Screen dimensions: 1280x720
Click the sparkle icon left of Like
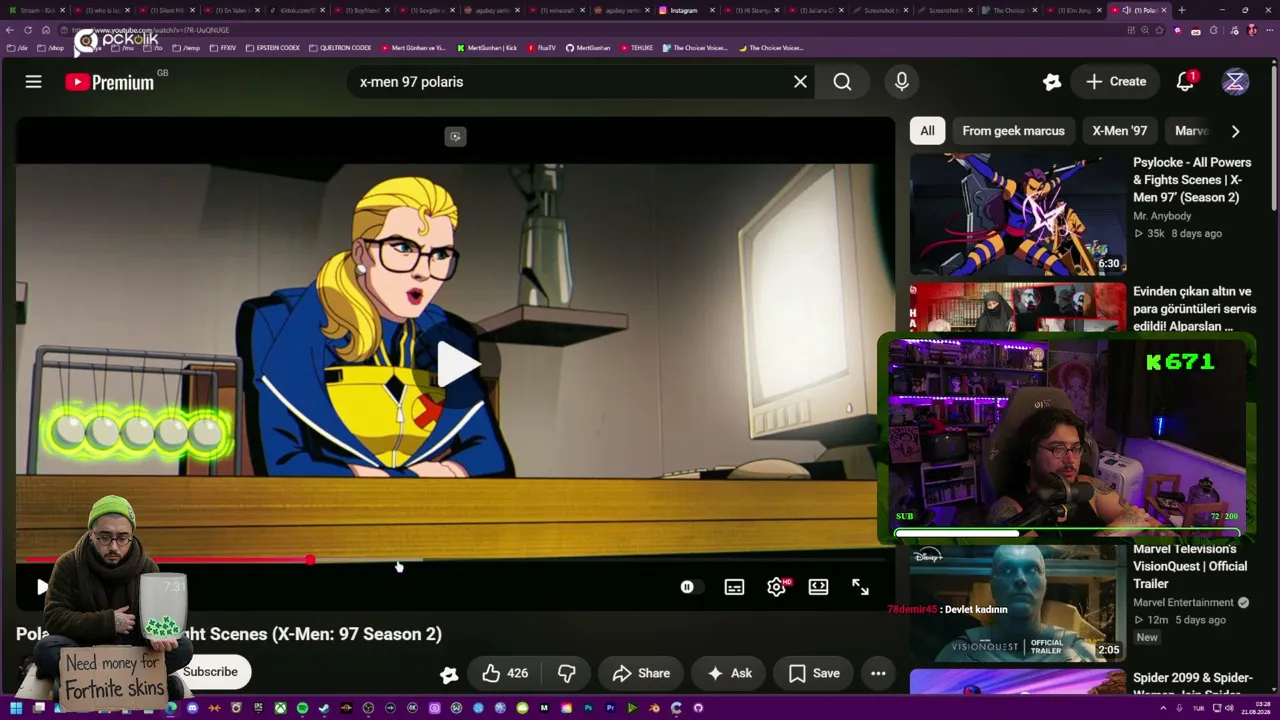(449, 674)
